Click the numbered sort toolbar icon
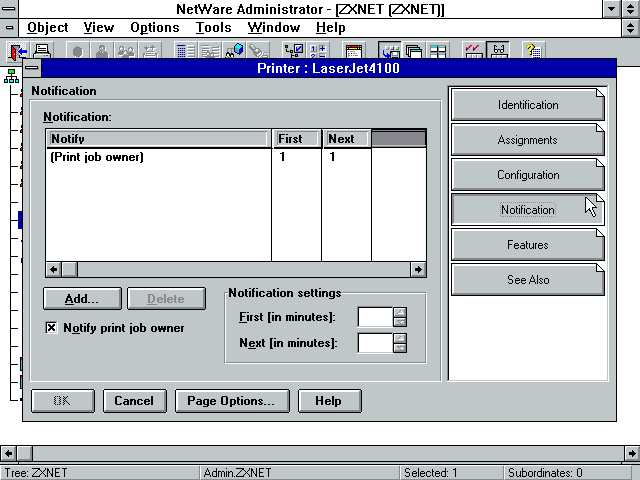640x480 pixels. [318, 51]
